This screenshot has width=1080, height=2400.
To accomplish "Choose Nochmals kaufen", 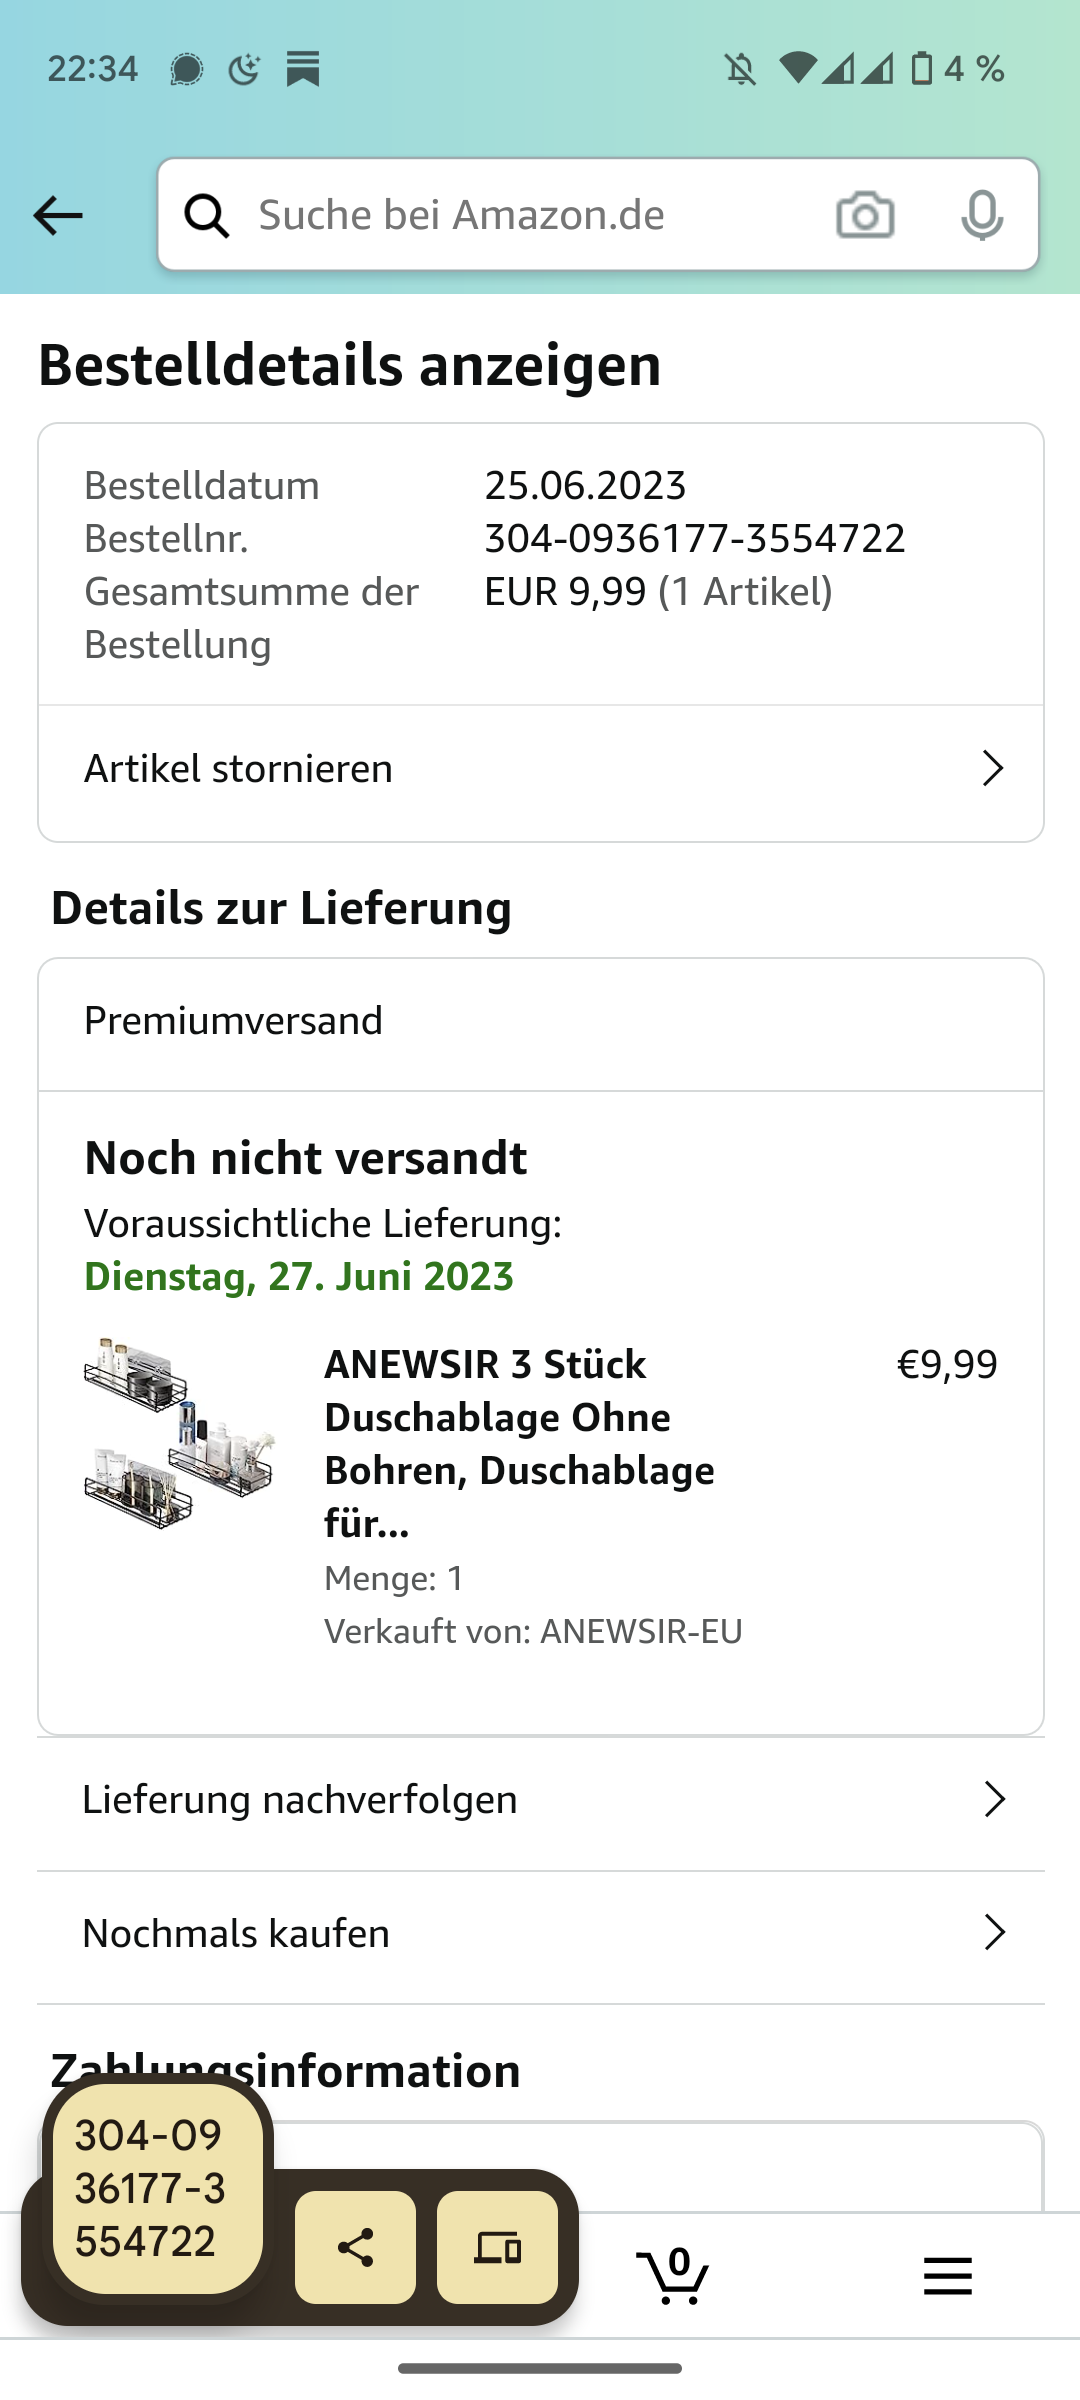I will point(236,1933).
